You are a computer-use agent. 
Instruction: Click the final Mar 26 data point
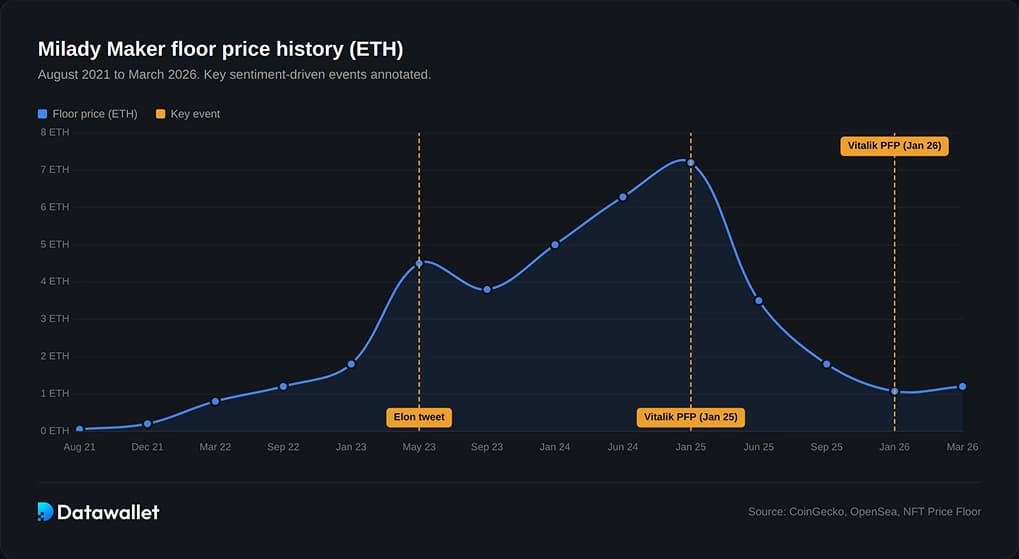coord(962,386)
